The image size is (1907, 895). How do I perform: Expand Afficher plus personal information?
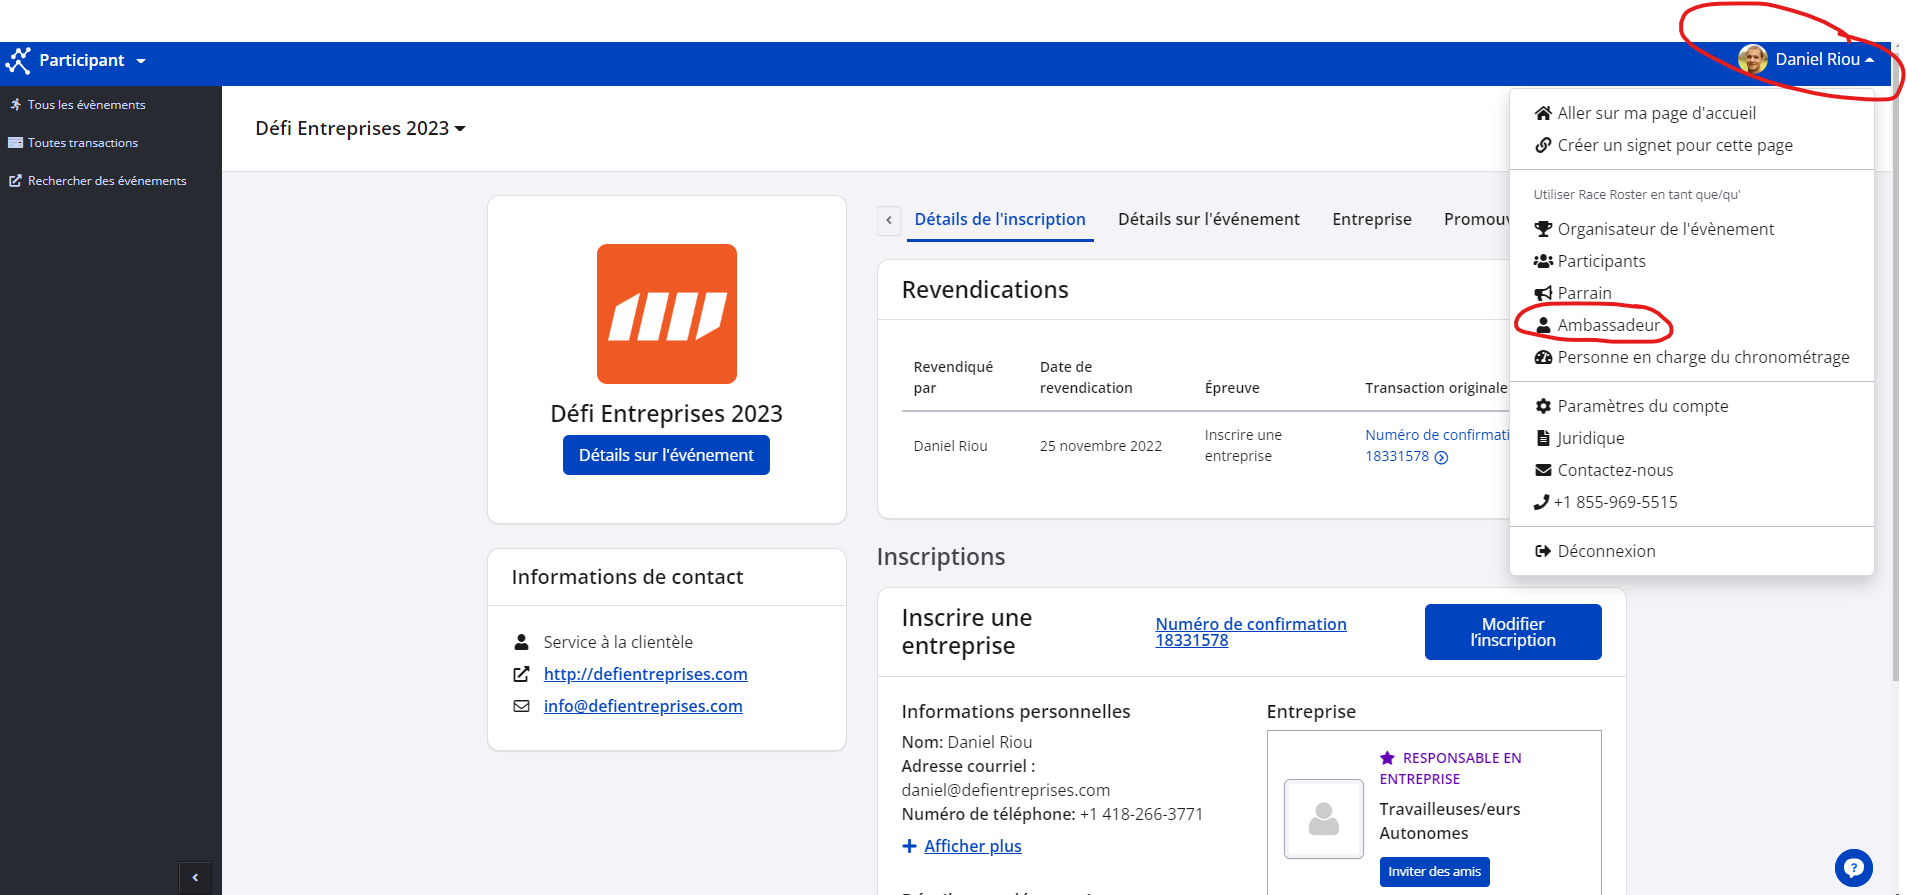click(x=962, y=846)
